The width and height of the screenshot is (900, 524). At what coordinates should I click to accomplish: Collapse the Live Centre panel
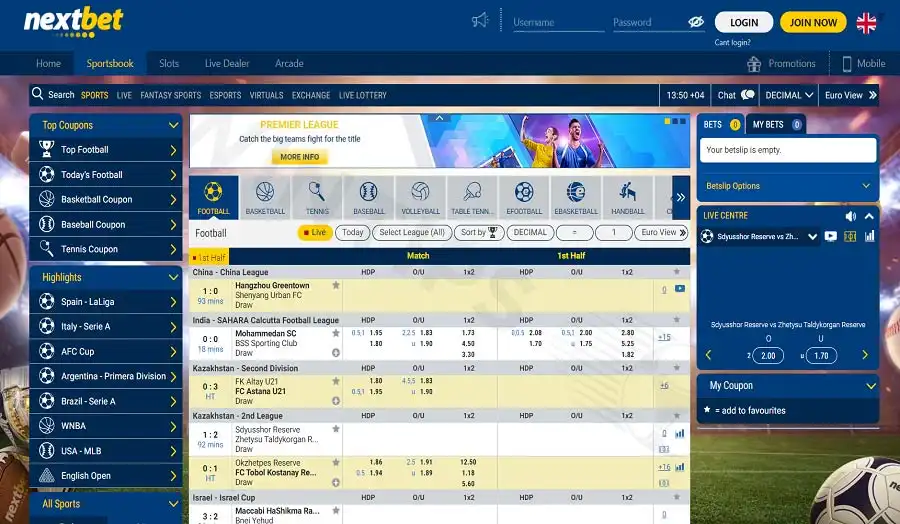869,216
